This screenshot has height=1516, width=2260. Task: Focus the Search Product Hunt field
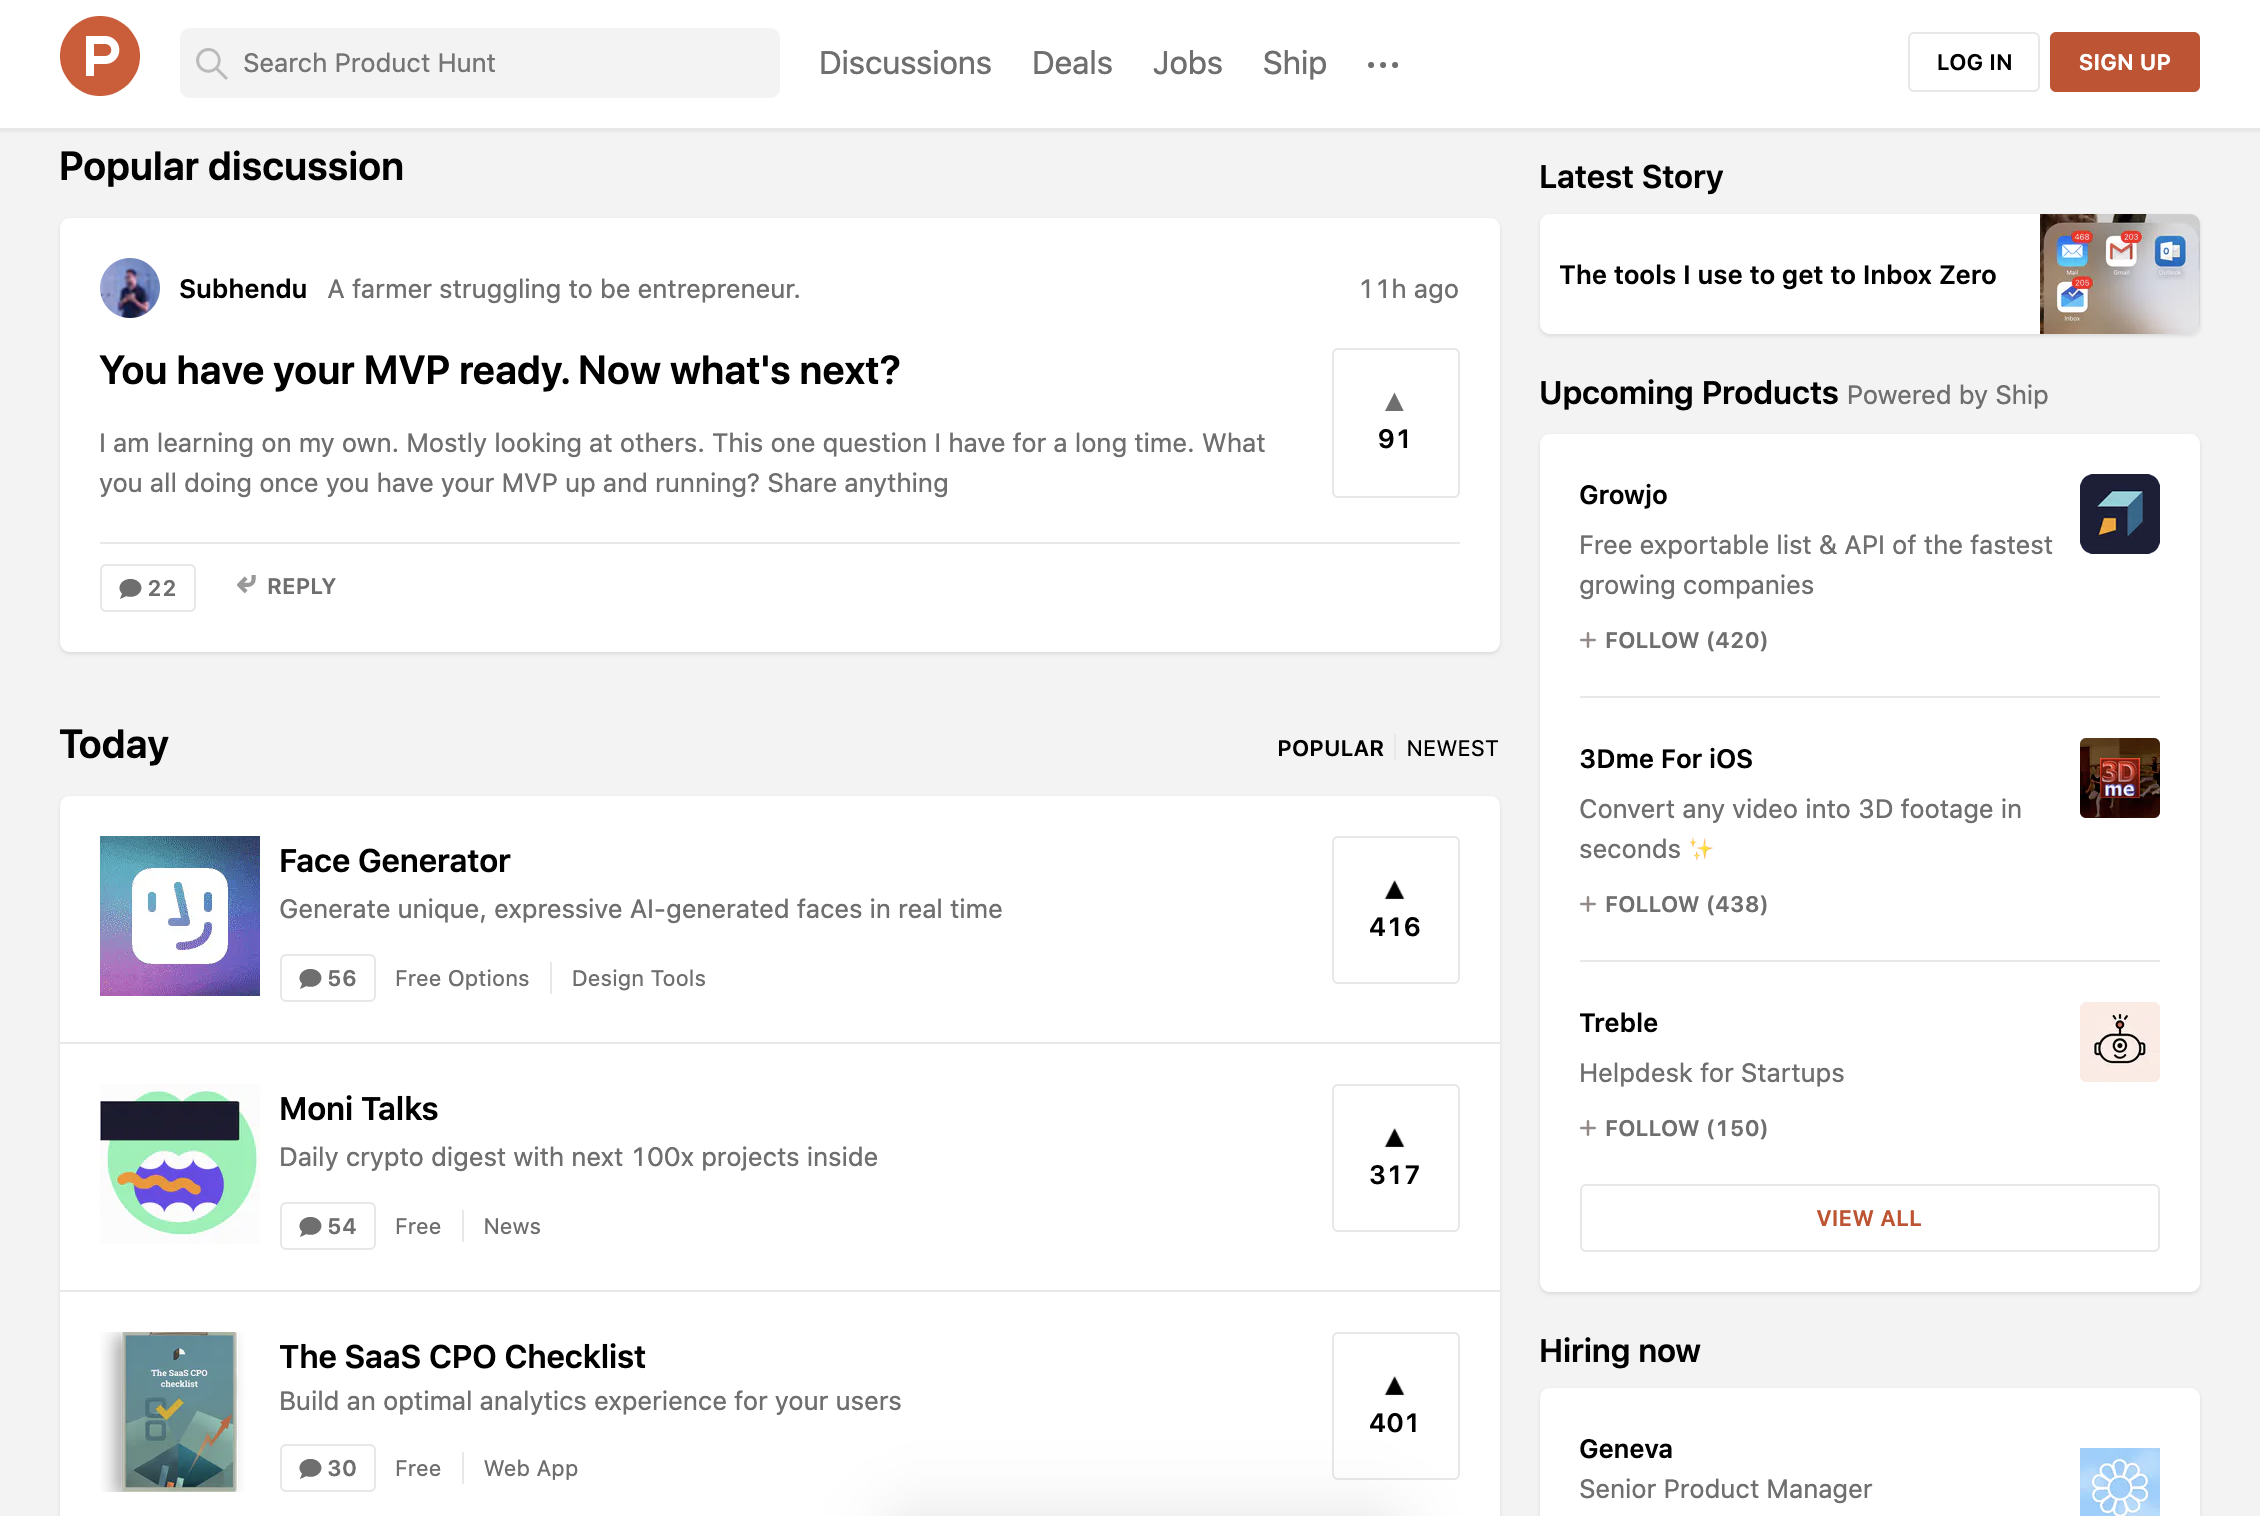[480, 63]
